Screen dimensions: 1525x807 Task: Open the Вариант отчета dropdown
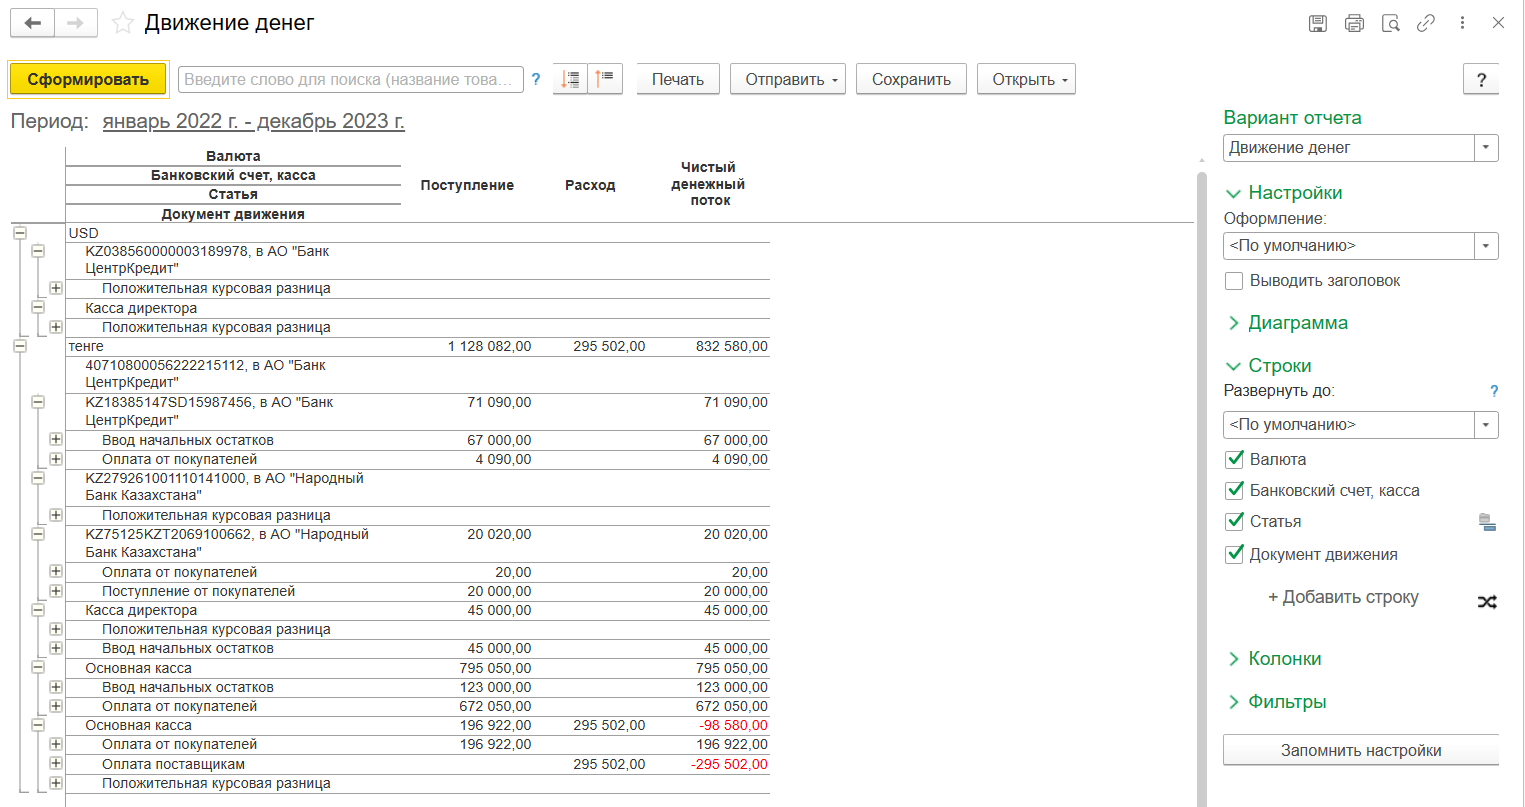(x=1486, y=148)
